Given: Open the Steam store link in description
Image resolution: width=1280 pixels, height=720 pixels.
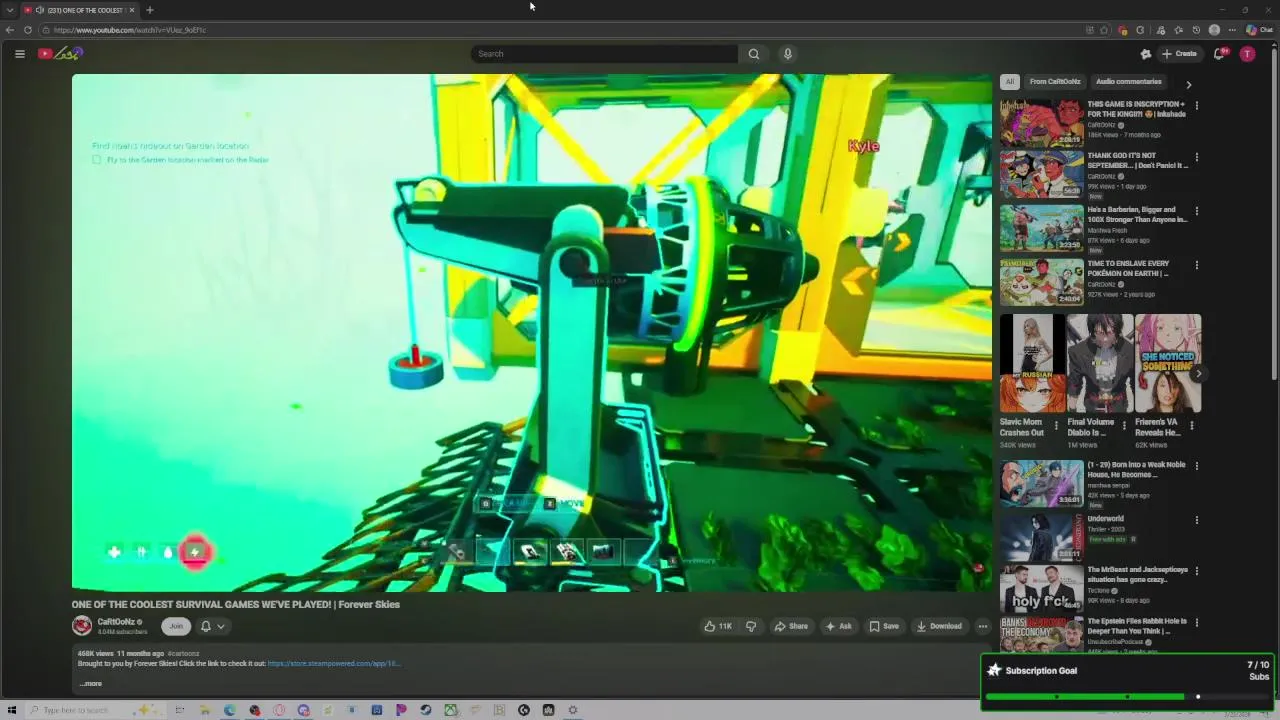Looking at the screenshot, I should (333, 664).
